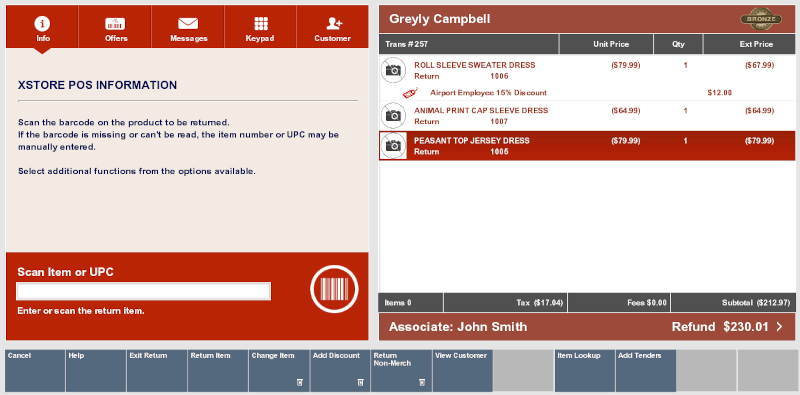Click the Subtotal ($212.97) cell
This screenshot has height=395, width=800.
(733, 303)
